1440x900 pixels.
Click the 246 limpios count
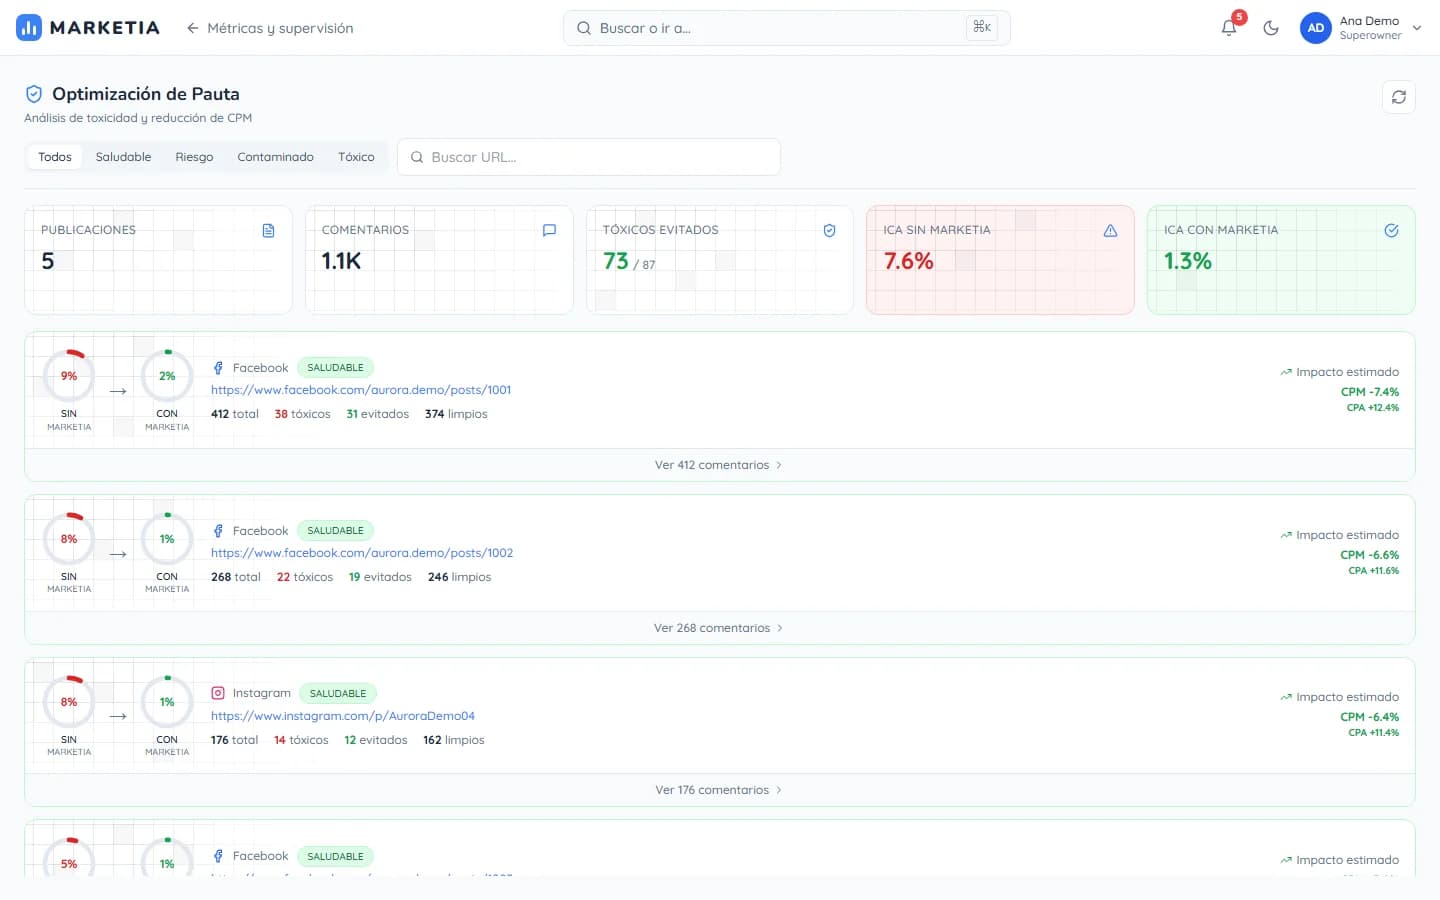(460, 577)
